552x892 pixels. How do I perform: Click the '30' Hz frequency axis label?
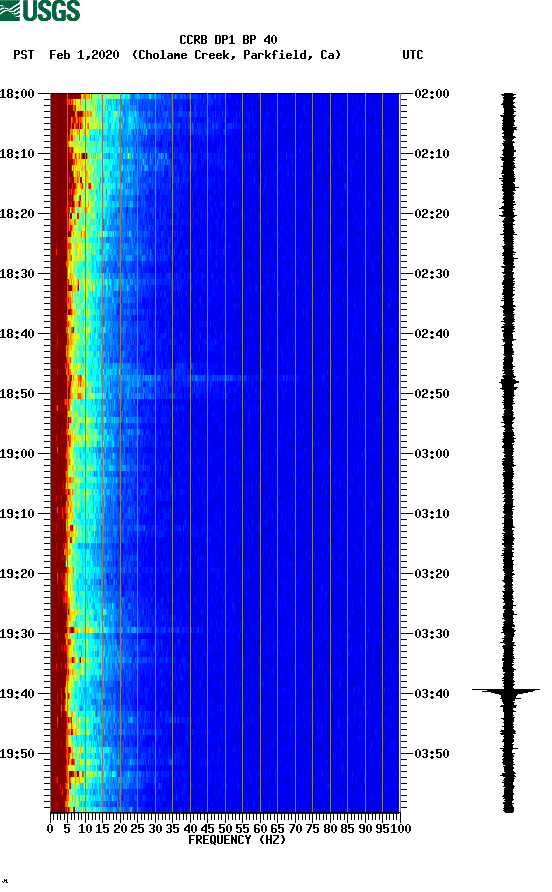point(155,829)
